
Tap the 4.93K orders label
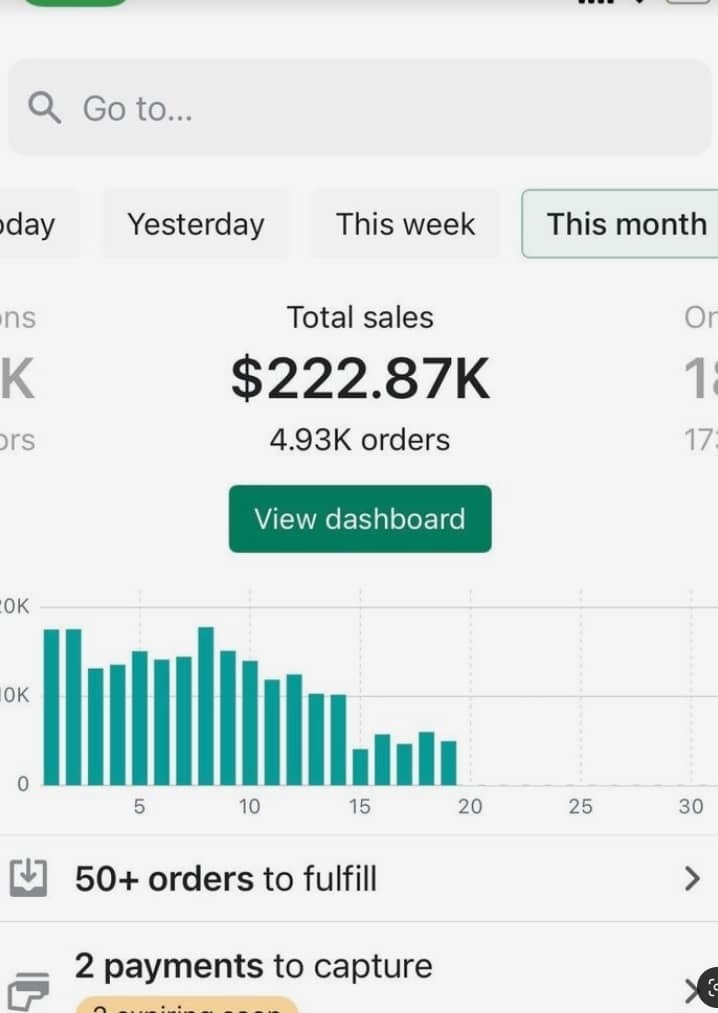360,440
